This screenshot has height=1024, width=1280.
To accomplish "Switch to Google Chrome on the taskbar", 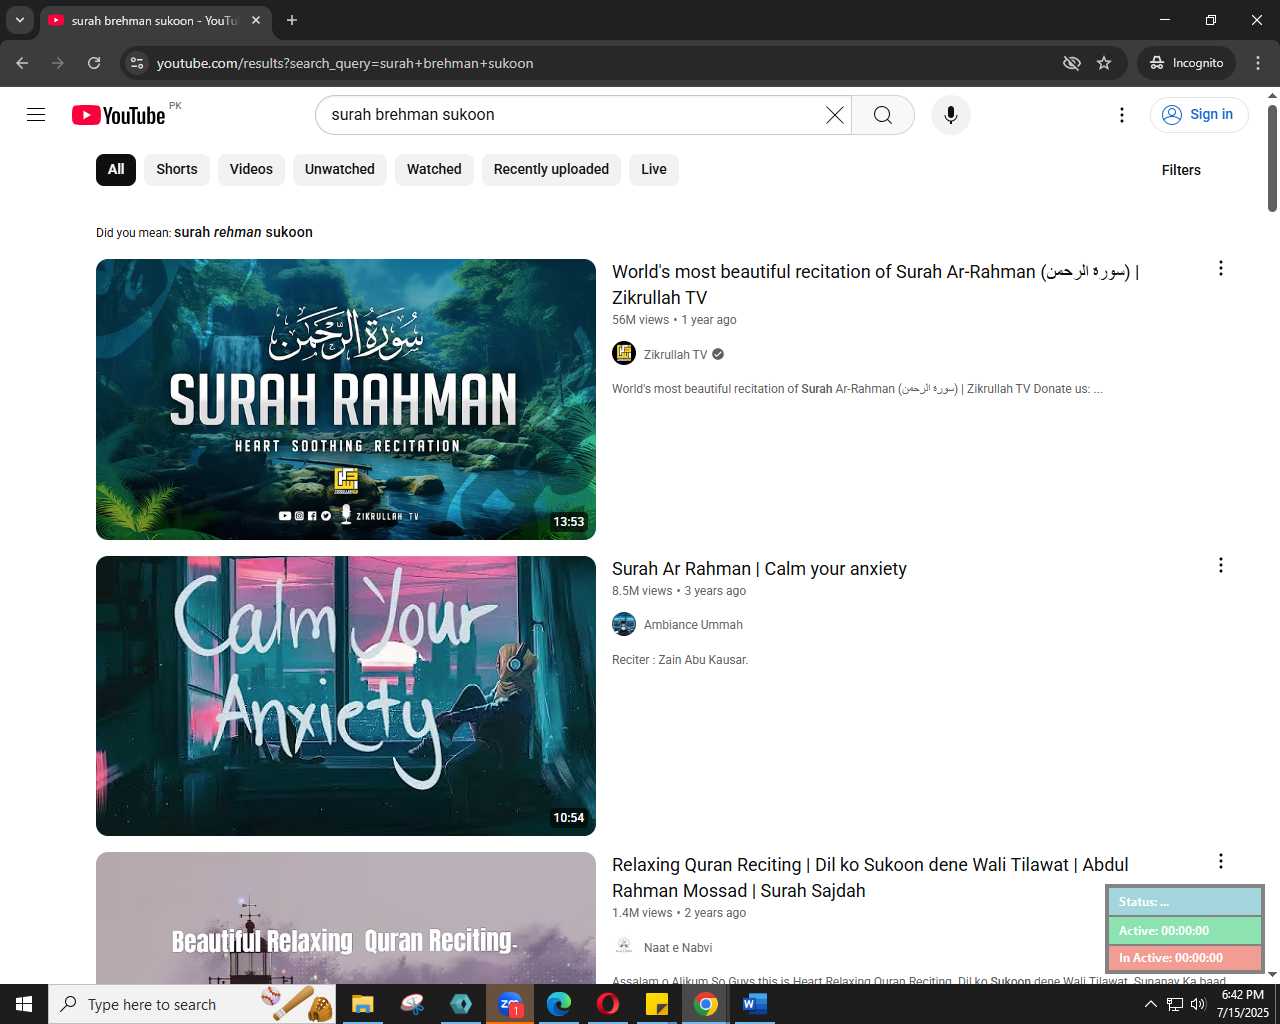I will [706, 1004].
